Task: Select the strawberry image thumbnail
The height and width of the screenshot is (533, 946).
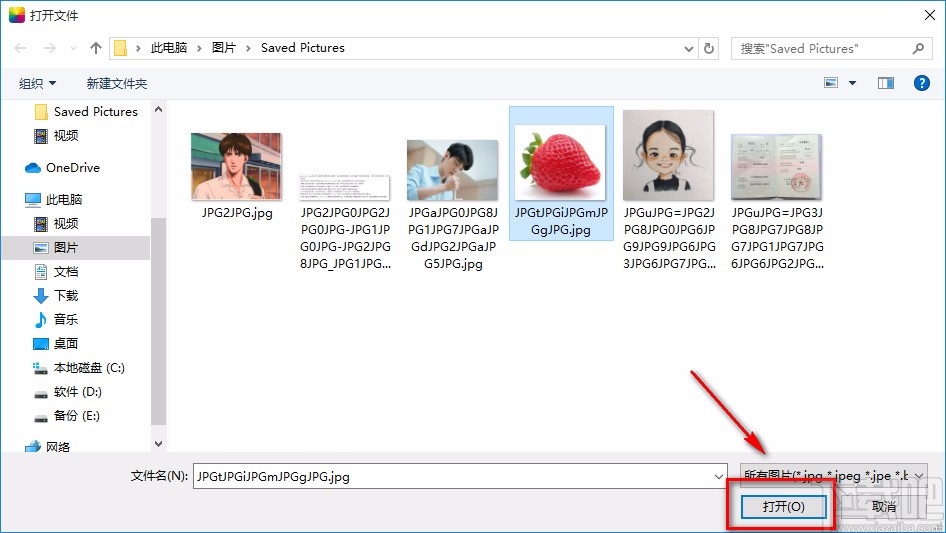Action: click(x=561, y=162)
